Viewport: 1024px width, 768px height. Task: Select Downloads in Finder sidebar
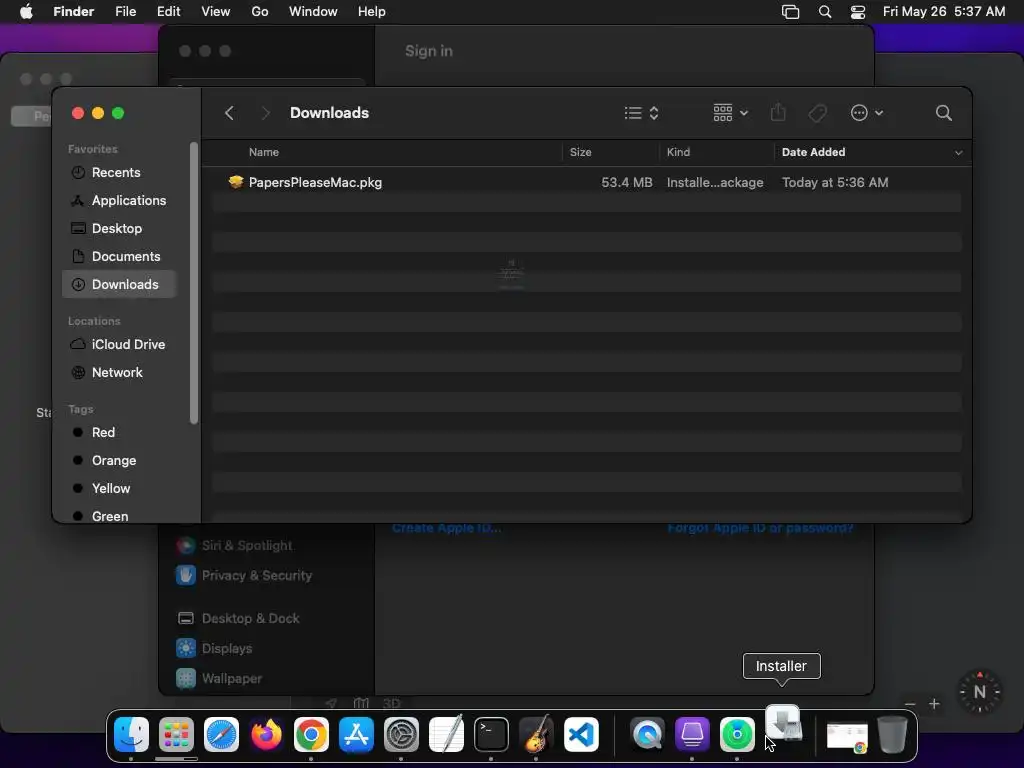(x=120, y=284)
